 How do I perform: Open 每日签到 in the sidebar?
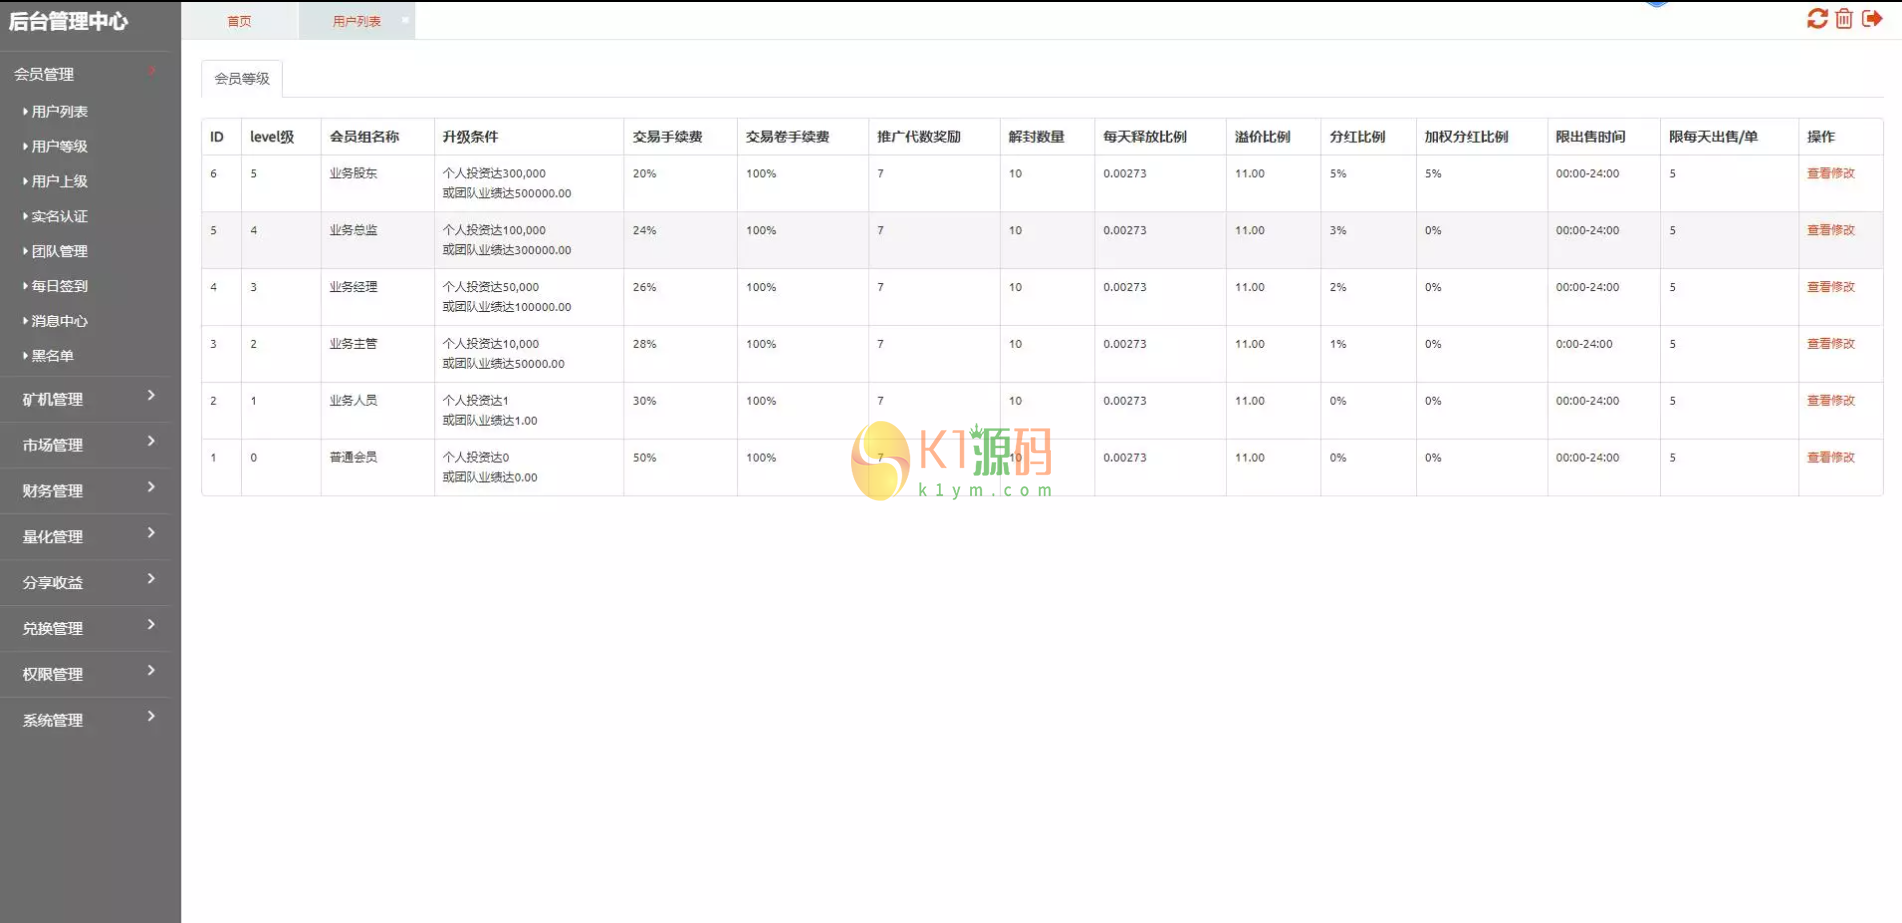pos(59,286)
